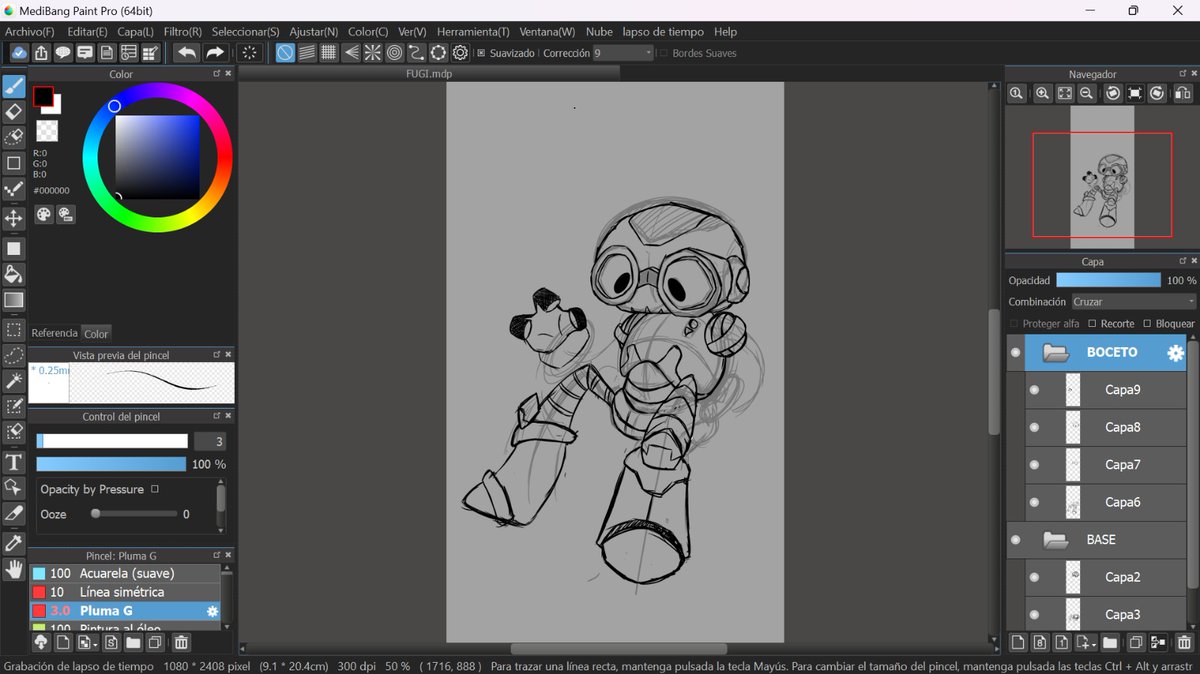1200x674 pixels.
Task: Select layer Capa3
Action: pos(1106,614)
